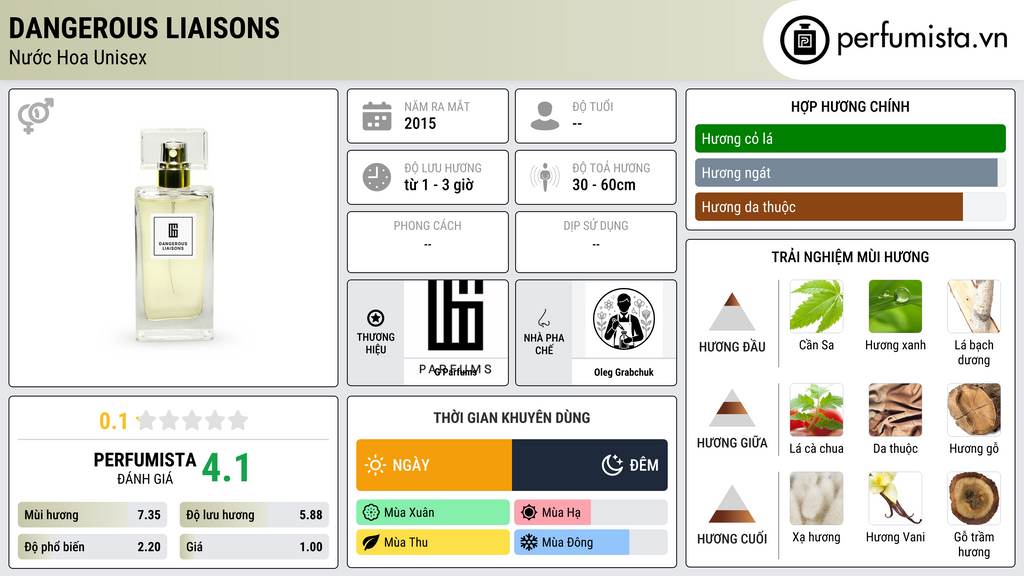
Task: Click the Mùa Xuân season bar
Action: coord(433,513)
